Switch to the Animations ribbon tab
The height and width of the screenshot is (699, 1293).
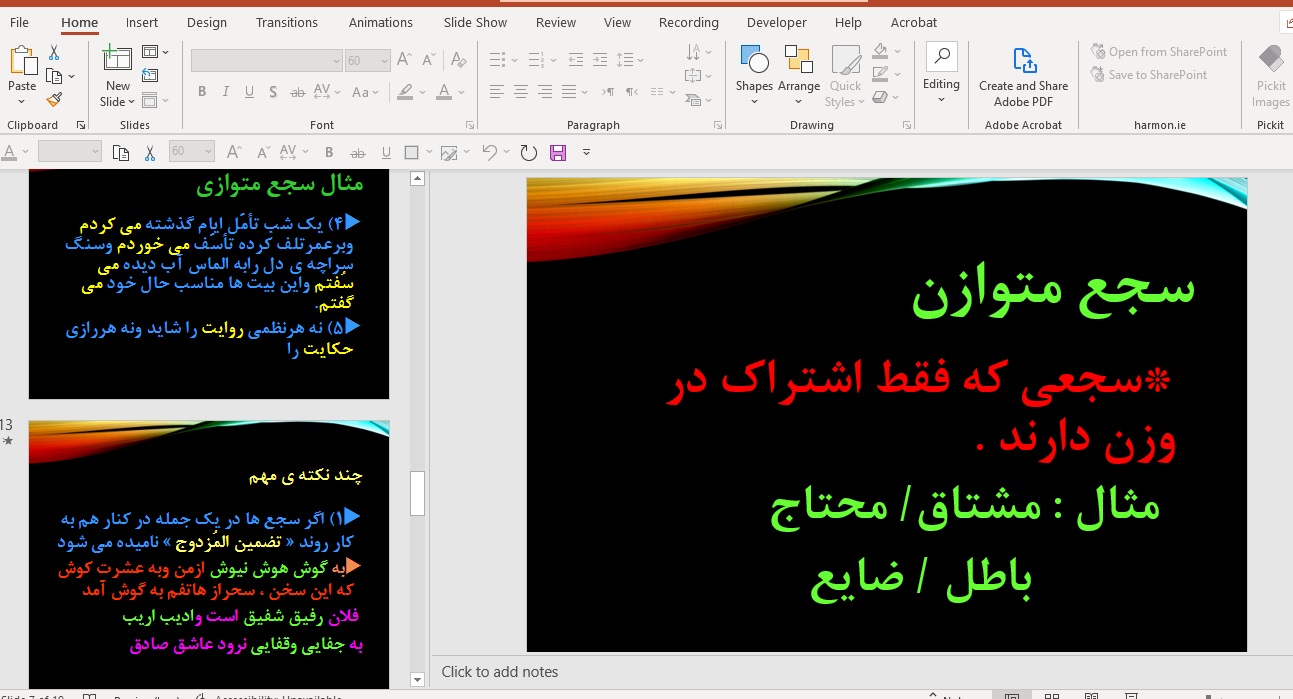pos(380,22)
